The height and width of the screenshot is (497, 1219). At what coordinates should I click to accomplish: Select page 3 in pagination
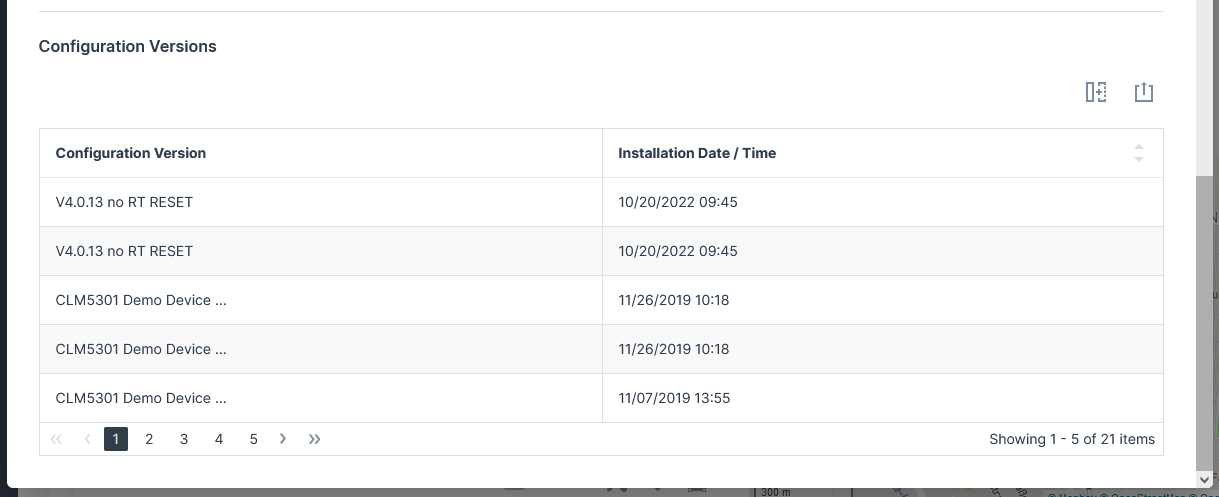[184, 439]
